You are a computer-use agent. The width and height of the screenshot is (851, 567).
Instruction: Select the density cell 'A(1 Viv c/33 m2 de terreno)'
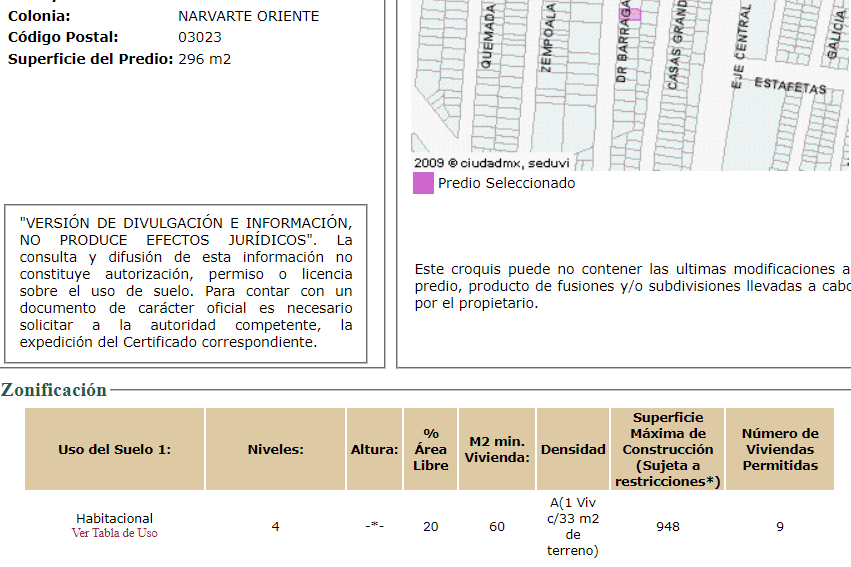click(x=573, y=526)
